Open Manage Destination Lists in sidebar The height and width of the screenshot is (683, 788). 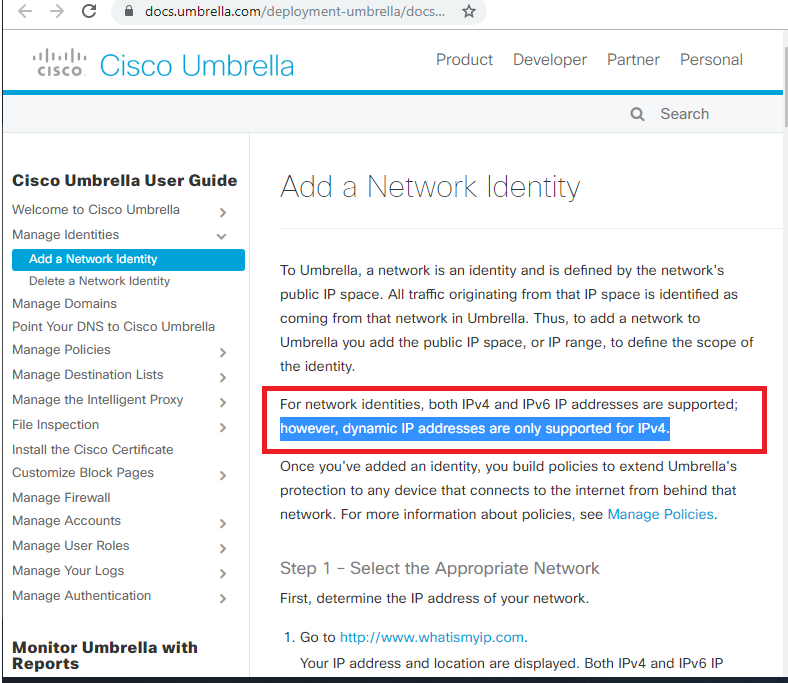(87, 375)
